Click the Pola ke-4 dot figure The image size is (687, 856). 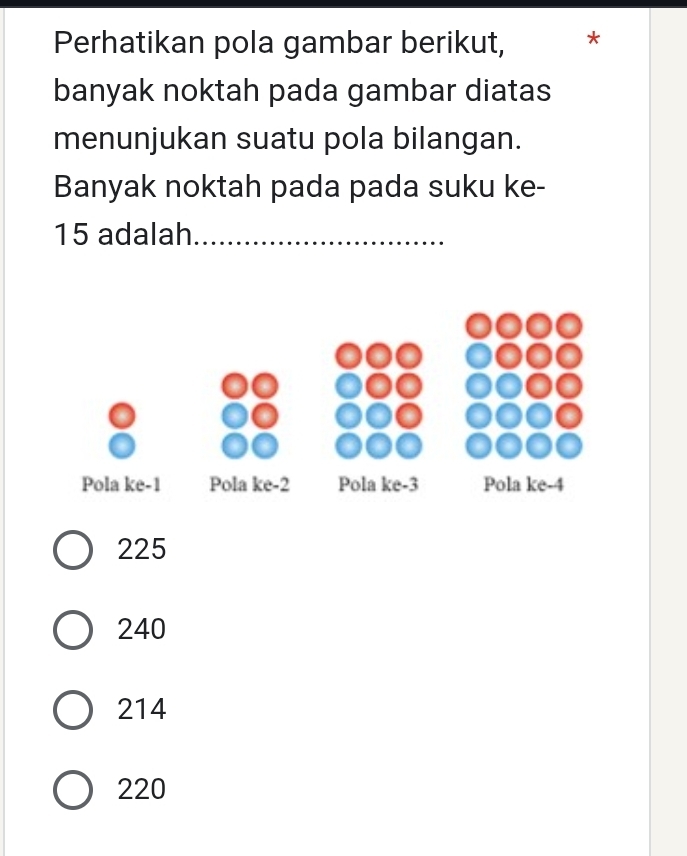pyautogui.click(x=524, y=385)
